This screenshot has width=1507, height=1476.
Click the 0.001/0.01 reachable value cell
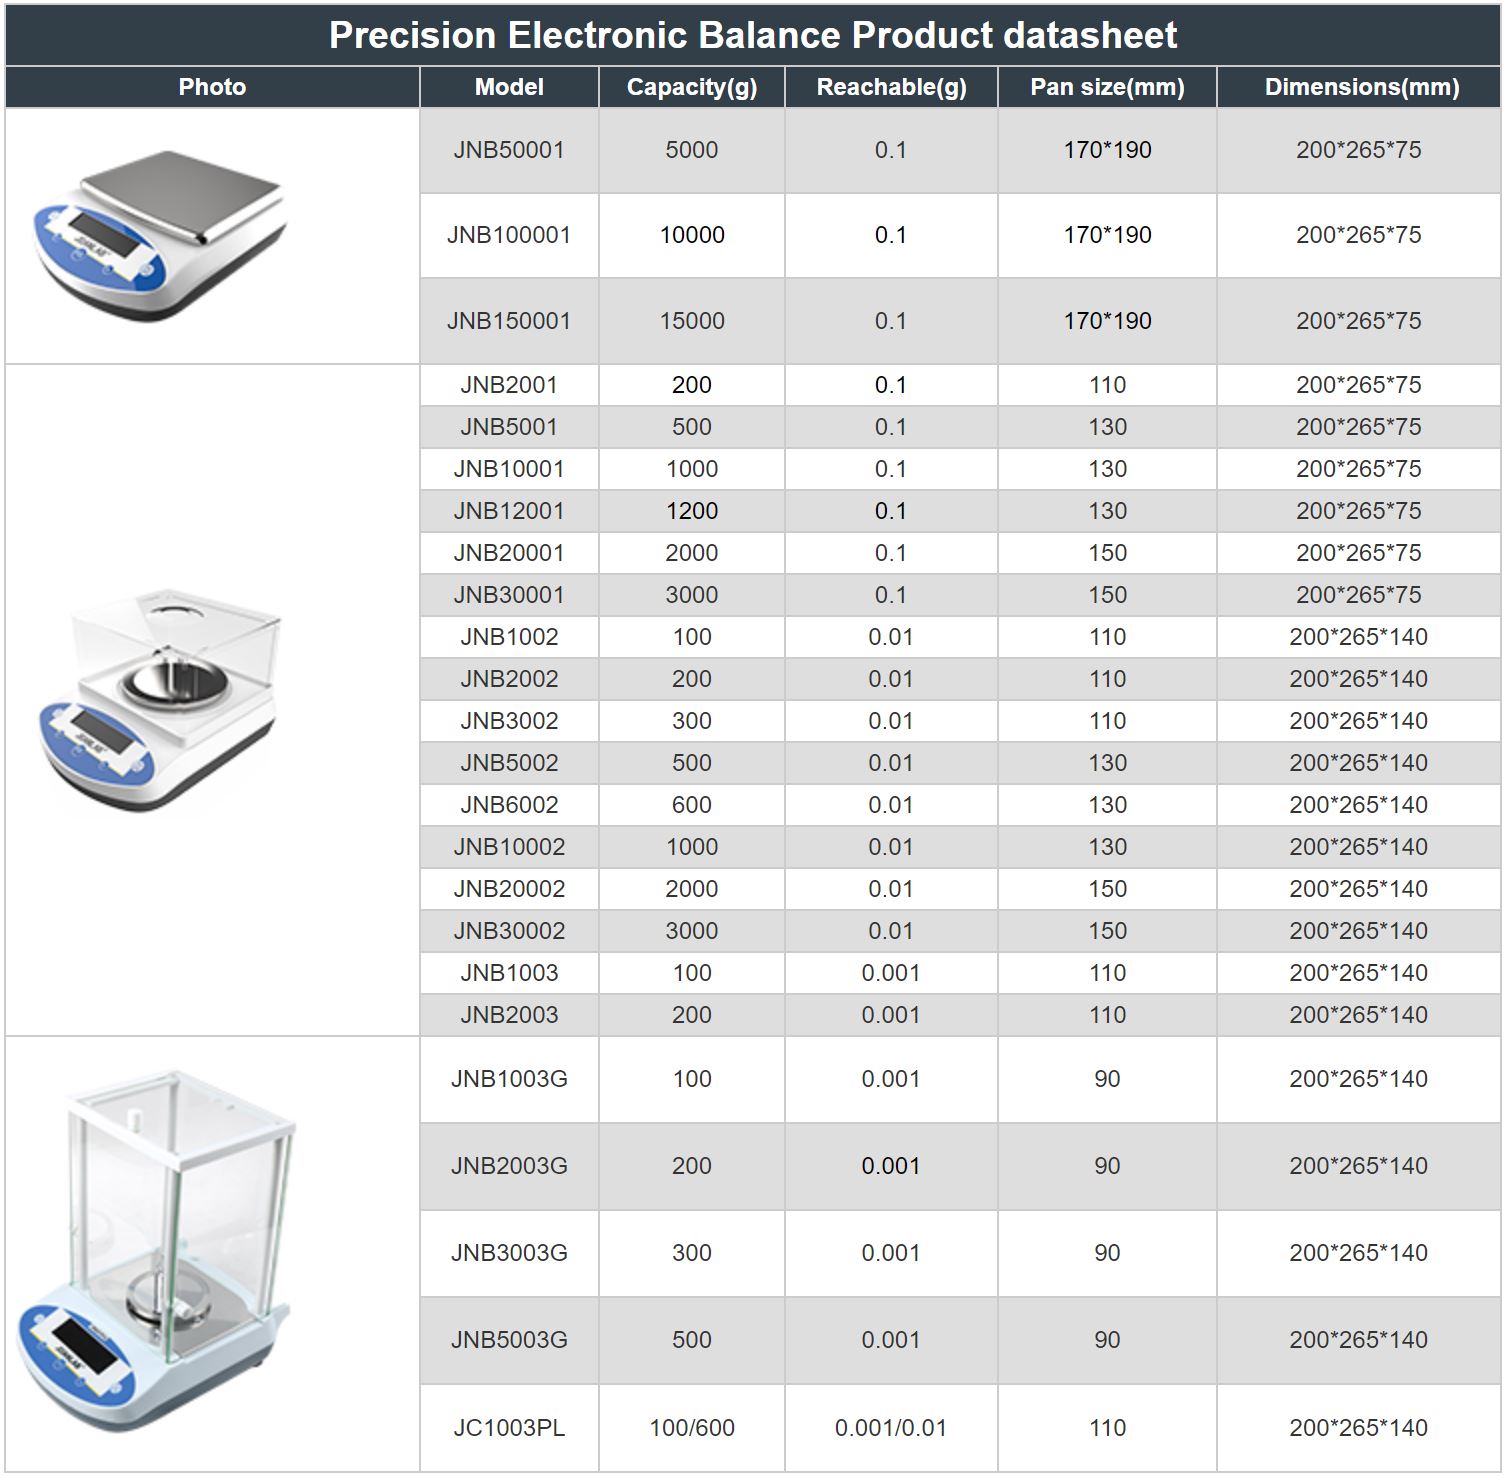pyautogui.click(x=890, y=1428)
